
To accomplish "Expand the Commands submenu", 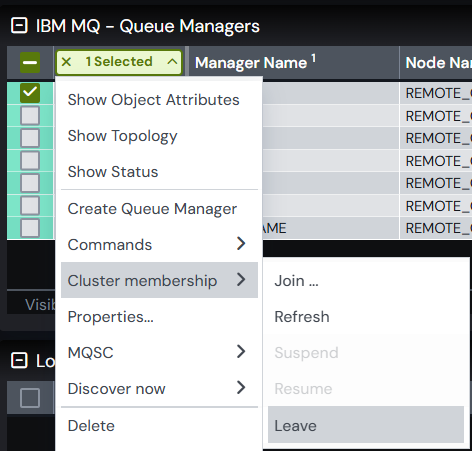I will (159, 244).
